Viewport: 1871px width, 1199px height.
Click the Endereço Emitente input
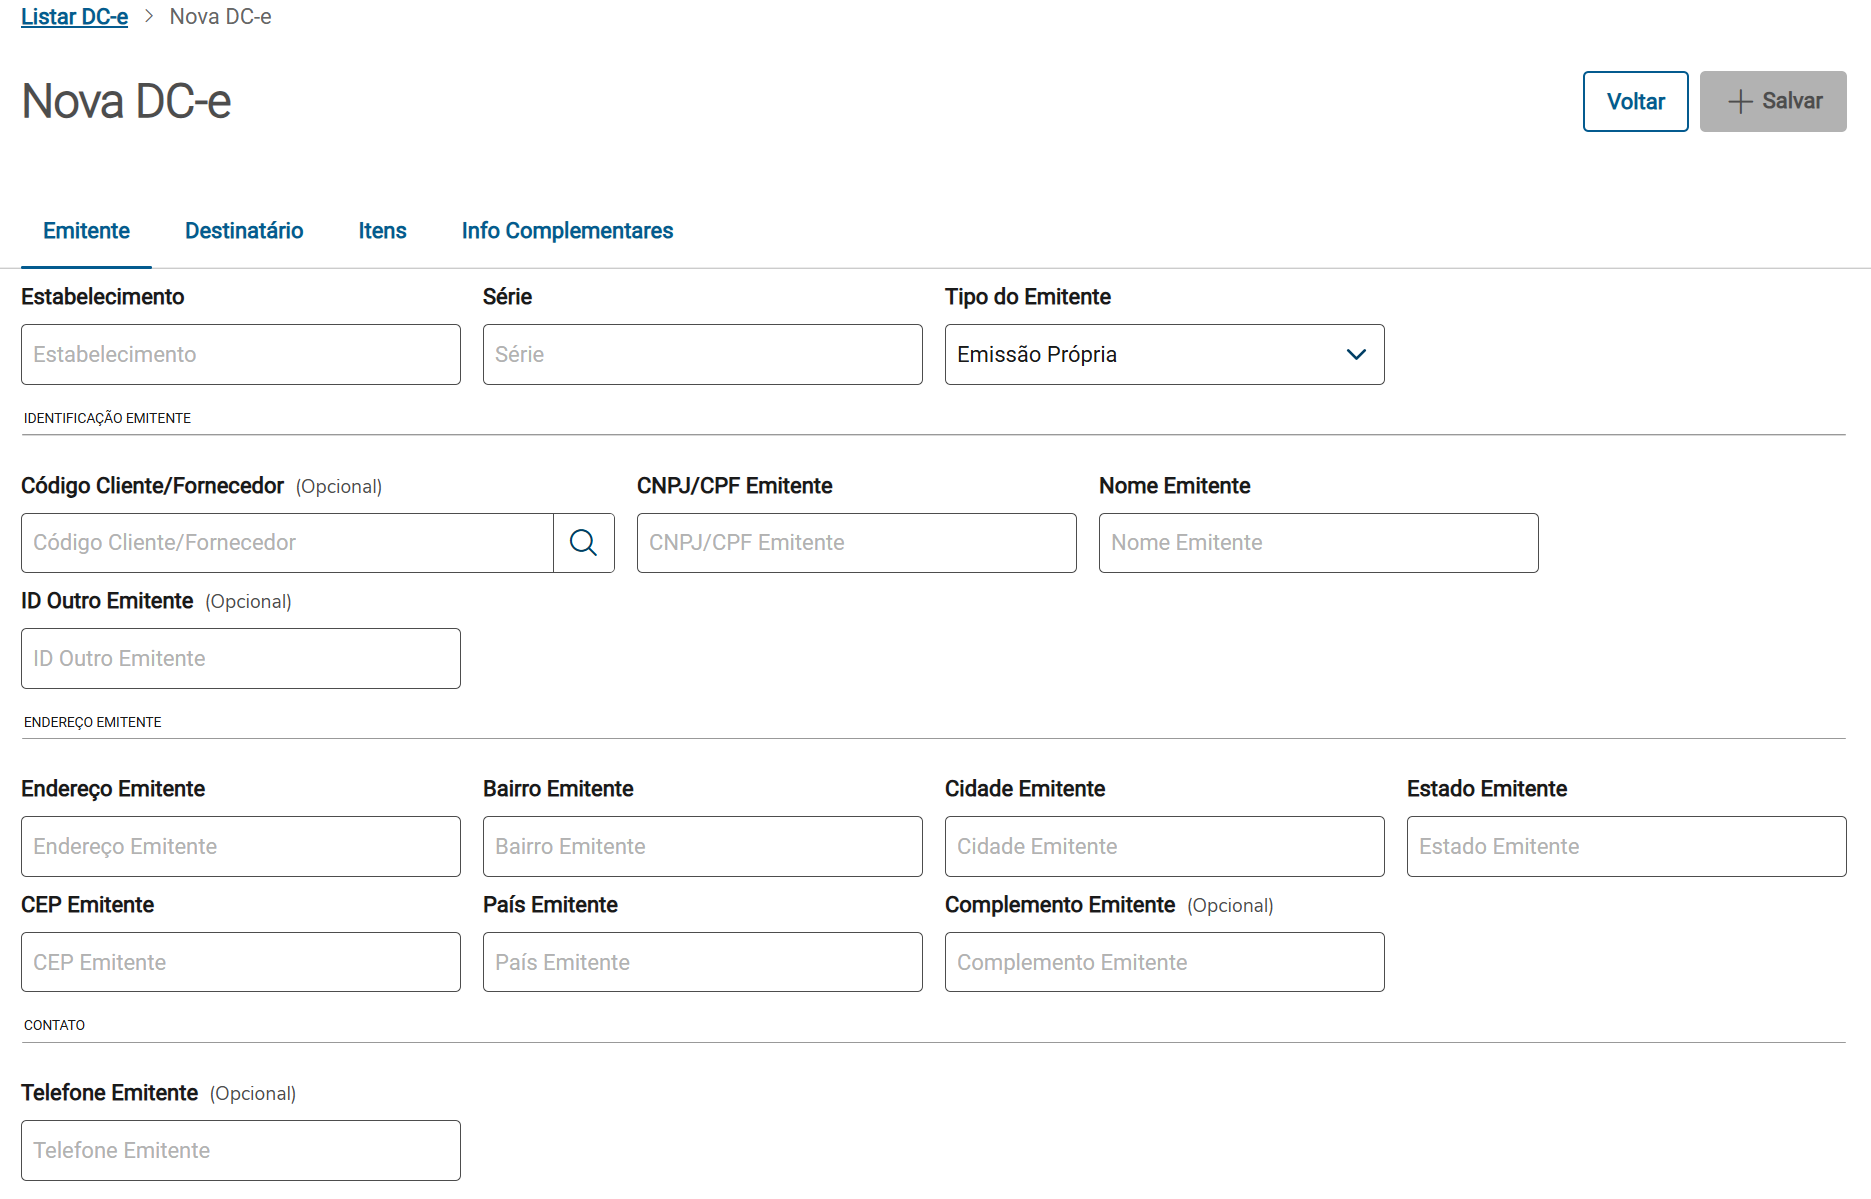(x=240, y=847)
